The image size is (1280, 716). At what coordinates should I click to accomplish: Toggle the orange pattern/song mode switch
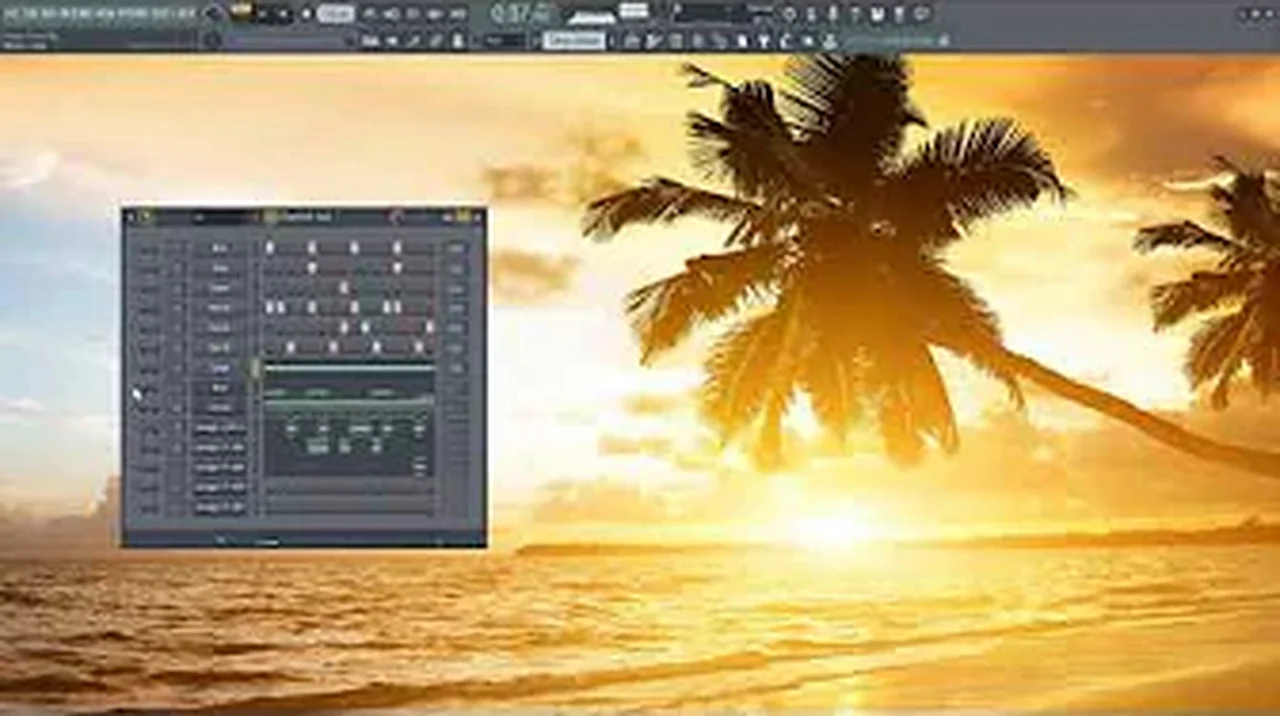243,12
